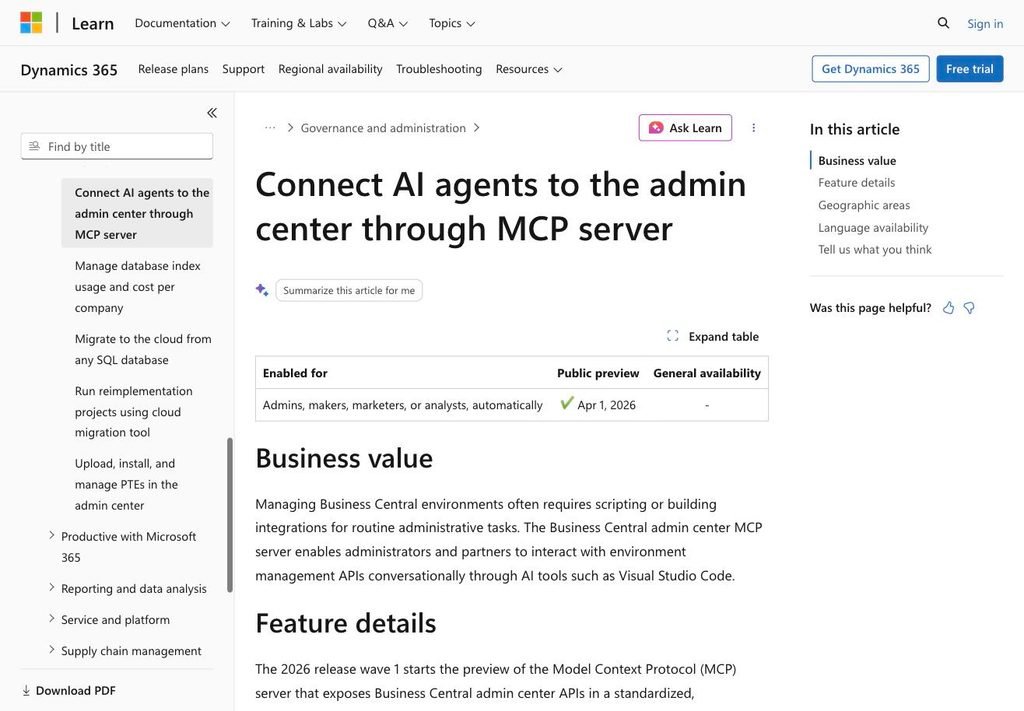Click the Find by title search field
Screen dimensions: 1024x711
[117, 146]
